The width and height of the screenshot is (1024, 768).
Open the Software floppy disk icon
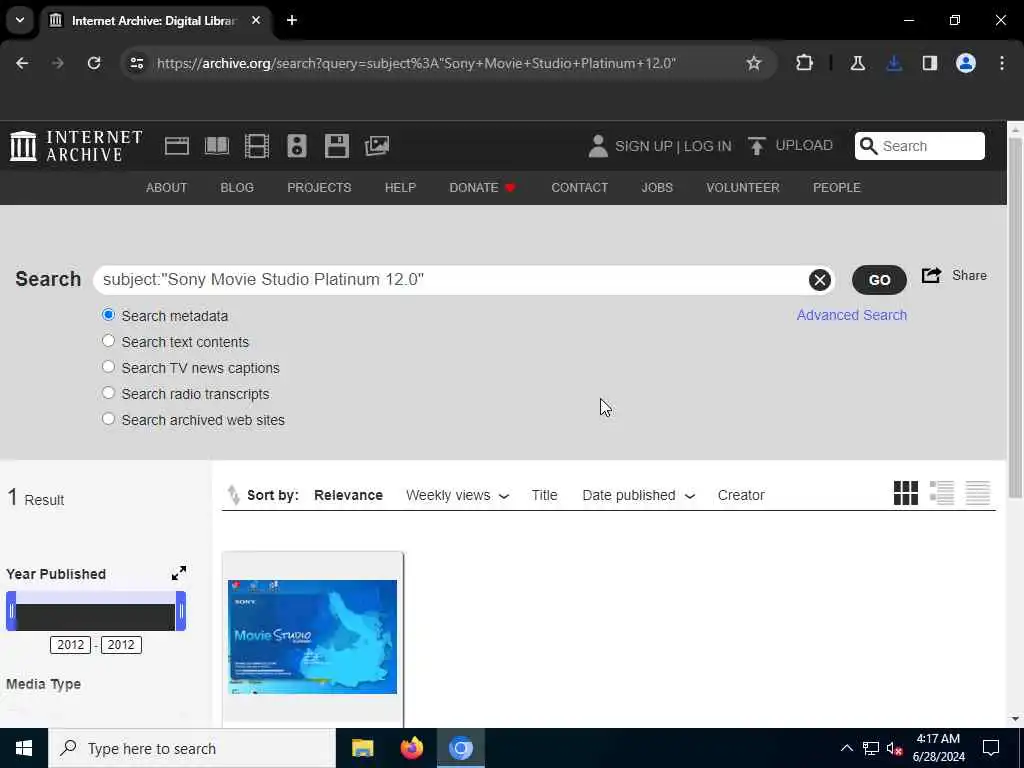(337, 146)
